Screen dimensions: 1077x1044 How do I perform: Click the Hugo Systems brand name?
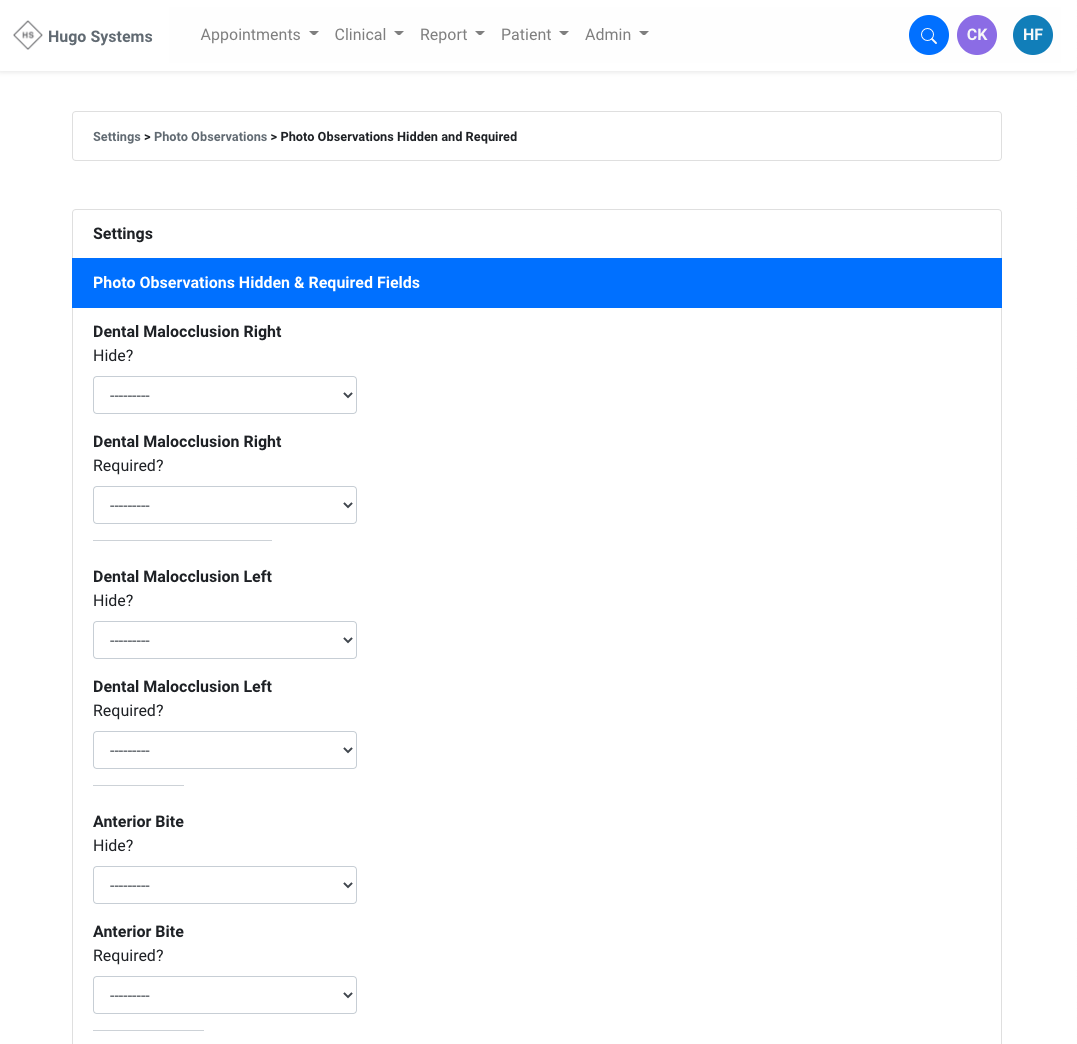(100, 37)
